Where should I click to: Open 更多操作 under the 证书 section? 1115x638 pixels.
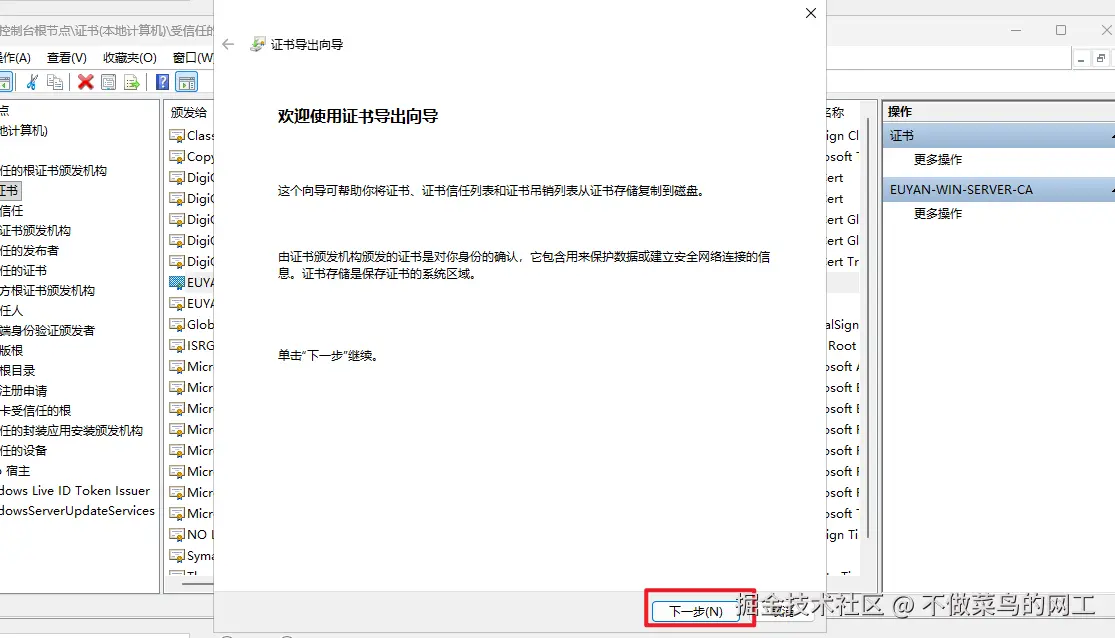tap(937, 159)
